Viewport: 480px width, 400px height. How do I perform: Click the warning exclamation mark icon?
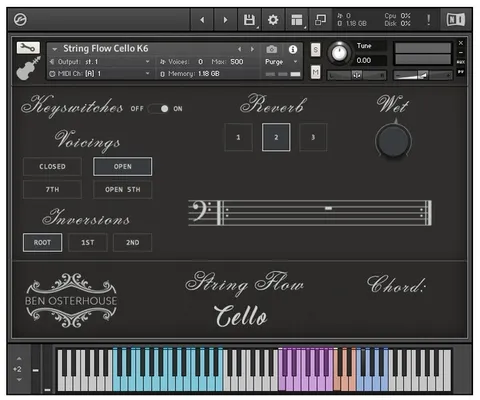click(428, 20)
